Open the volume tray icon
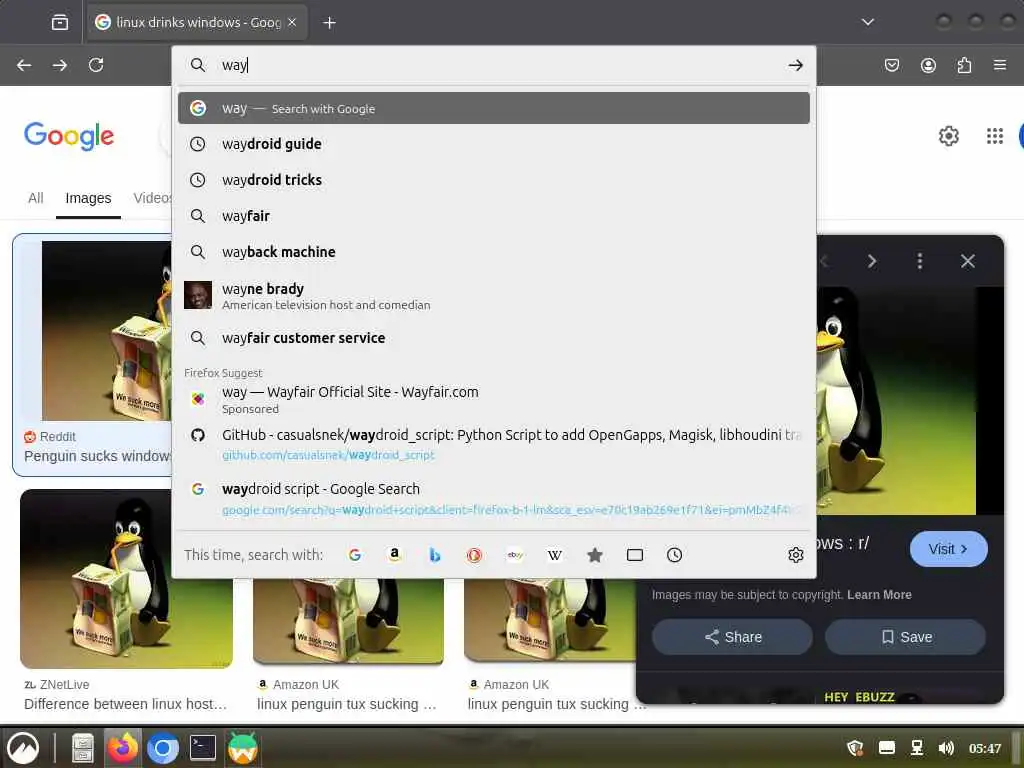The height and width of the screenshot is (768, 1024). (946, 748)
